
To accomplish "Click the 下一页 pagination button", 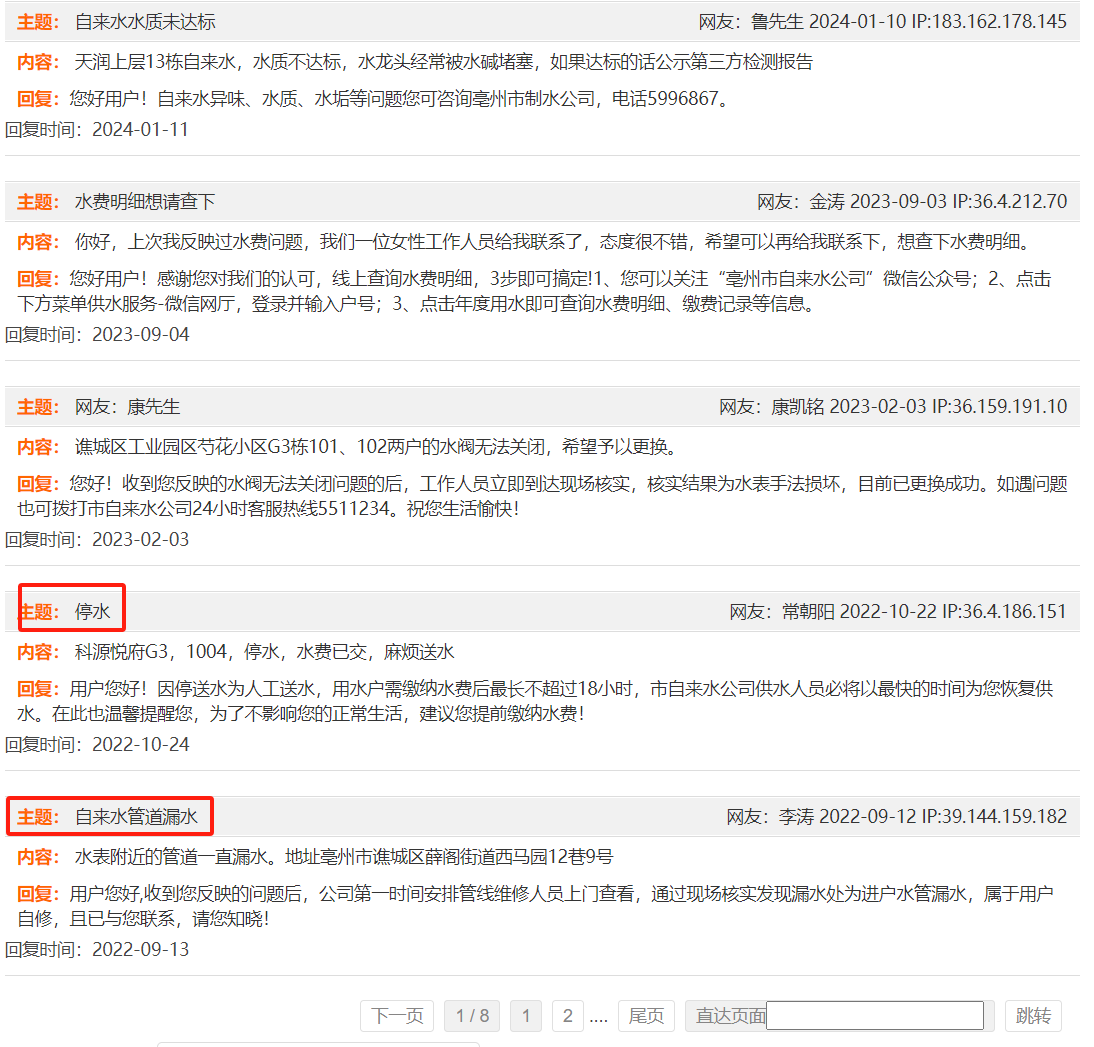I will [x=397, y=1016].
